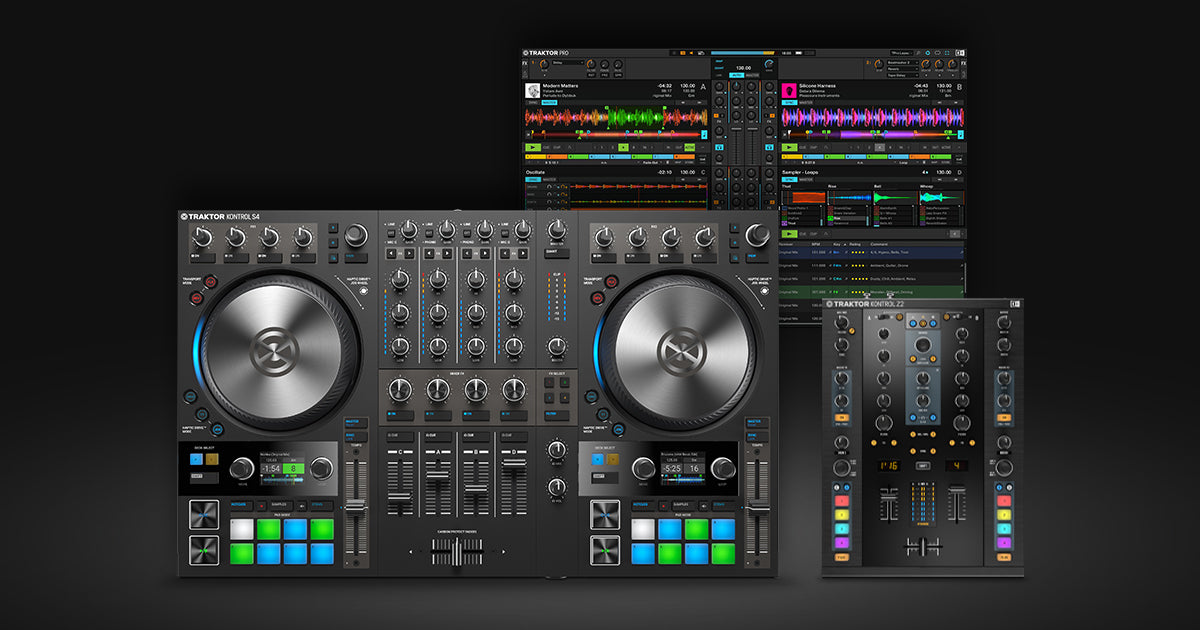Toggle SYNC on deck A
1200x630 pixels.
(532, 102)
